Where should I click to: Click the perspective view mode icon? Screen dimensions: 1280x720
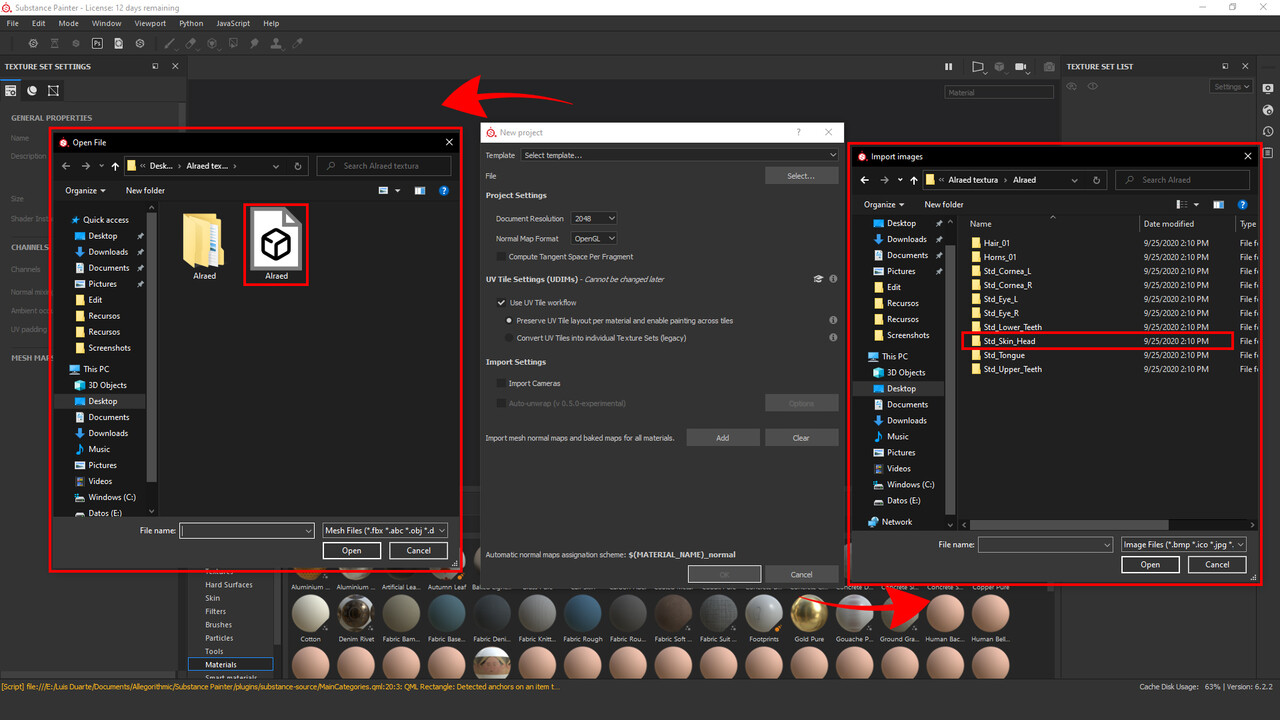coord(979,67)
